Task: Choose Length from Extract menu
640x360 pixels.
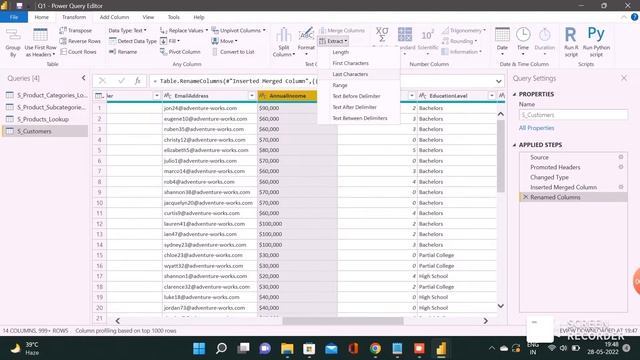Action: [340, 52]
